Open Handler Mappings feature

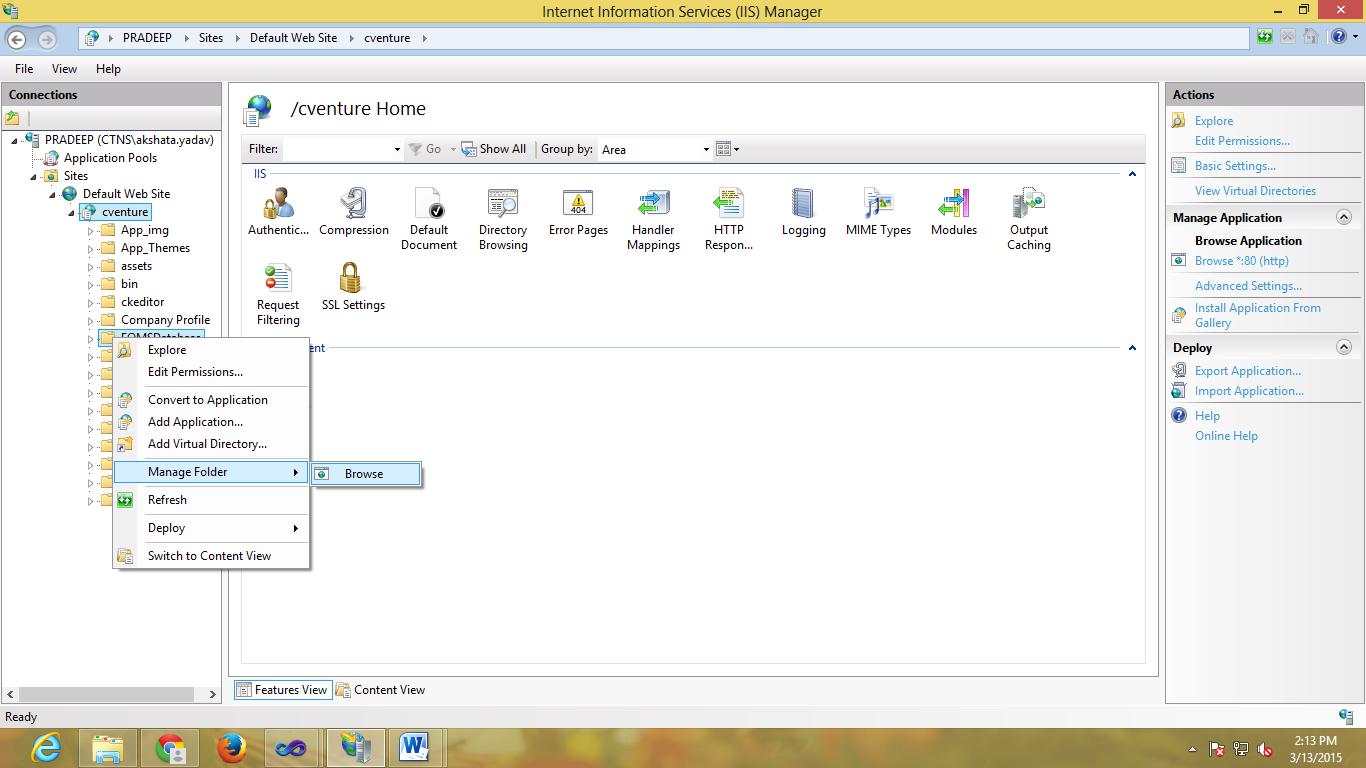(654, 219)
